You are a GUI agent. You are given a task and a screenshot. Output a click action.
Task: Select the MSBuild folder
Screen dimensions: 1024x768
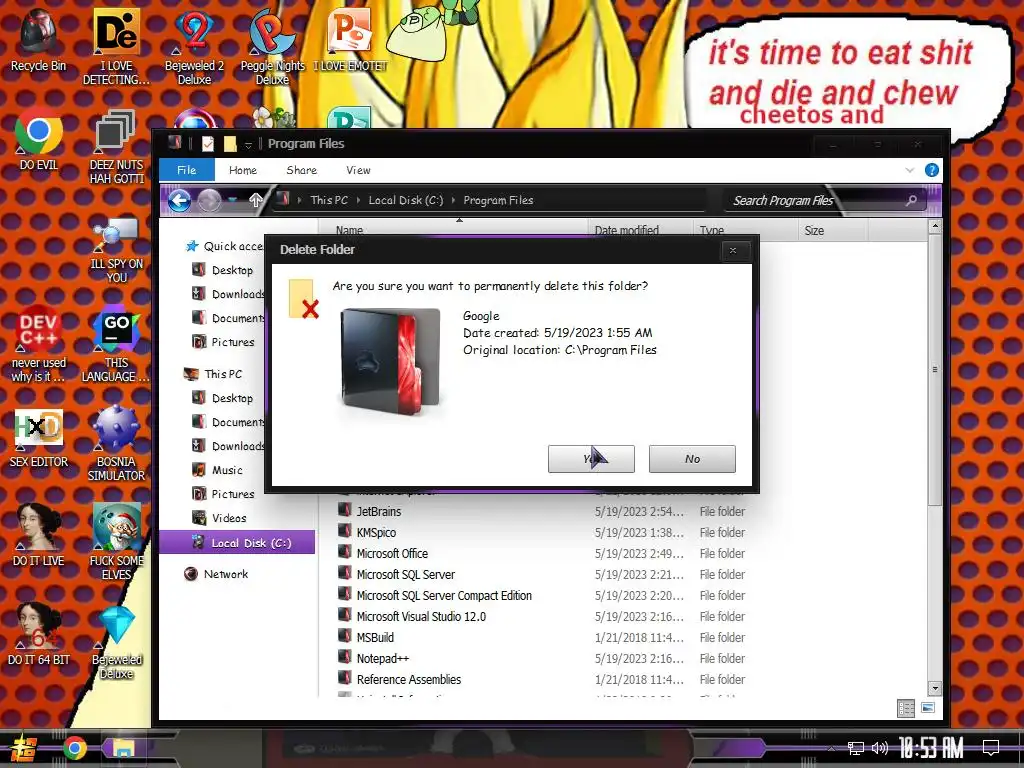coord(542,637)
